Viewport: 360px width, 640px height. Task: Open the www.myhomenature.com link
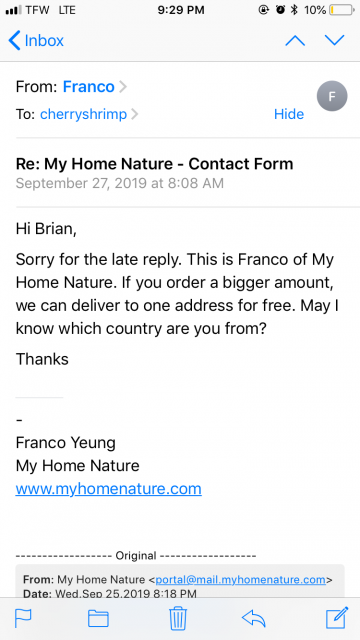coord(109,489)
